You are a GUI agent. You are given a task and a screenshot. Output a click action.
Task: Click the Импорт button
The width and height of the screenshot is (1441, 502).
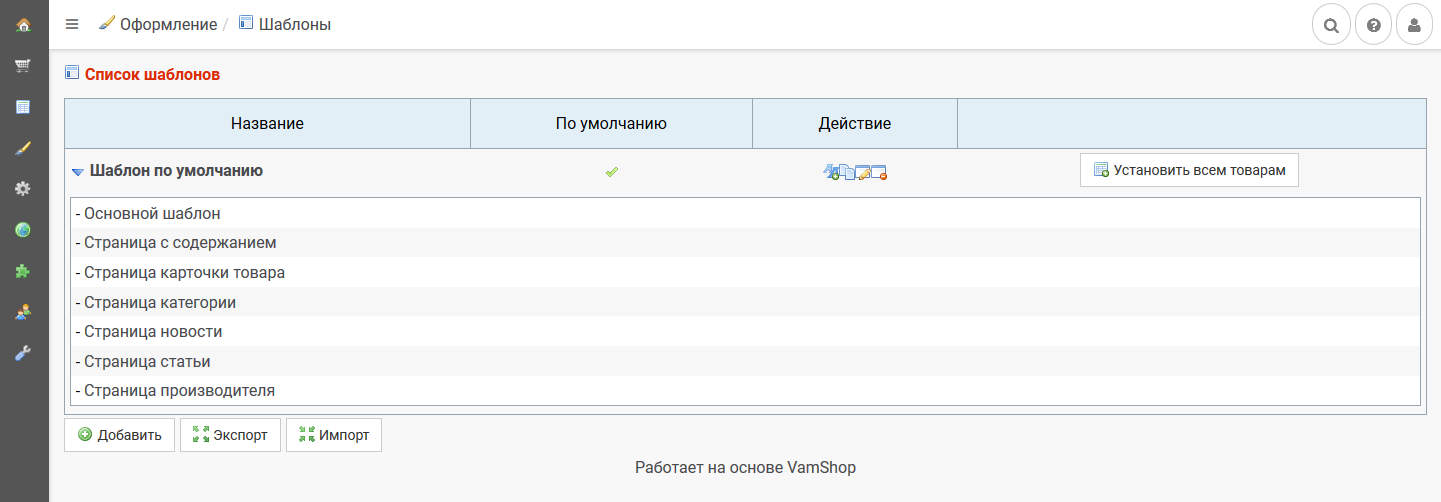334,435
